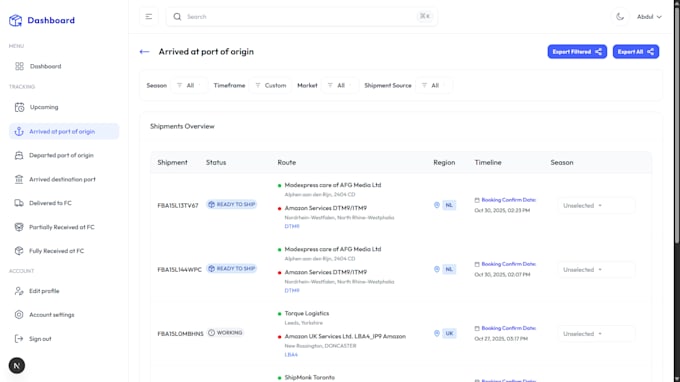Image resolution: width=680 pixels, height=382 pixels.
Task: Open Partially Received at FC page
Action: click(x=64, y=227)
